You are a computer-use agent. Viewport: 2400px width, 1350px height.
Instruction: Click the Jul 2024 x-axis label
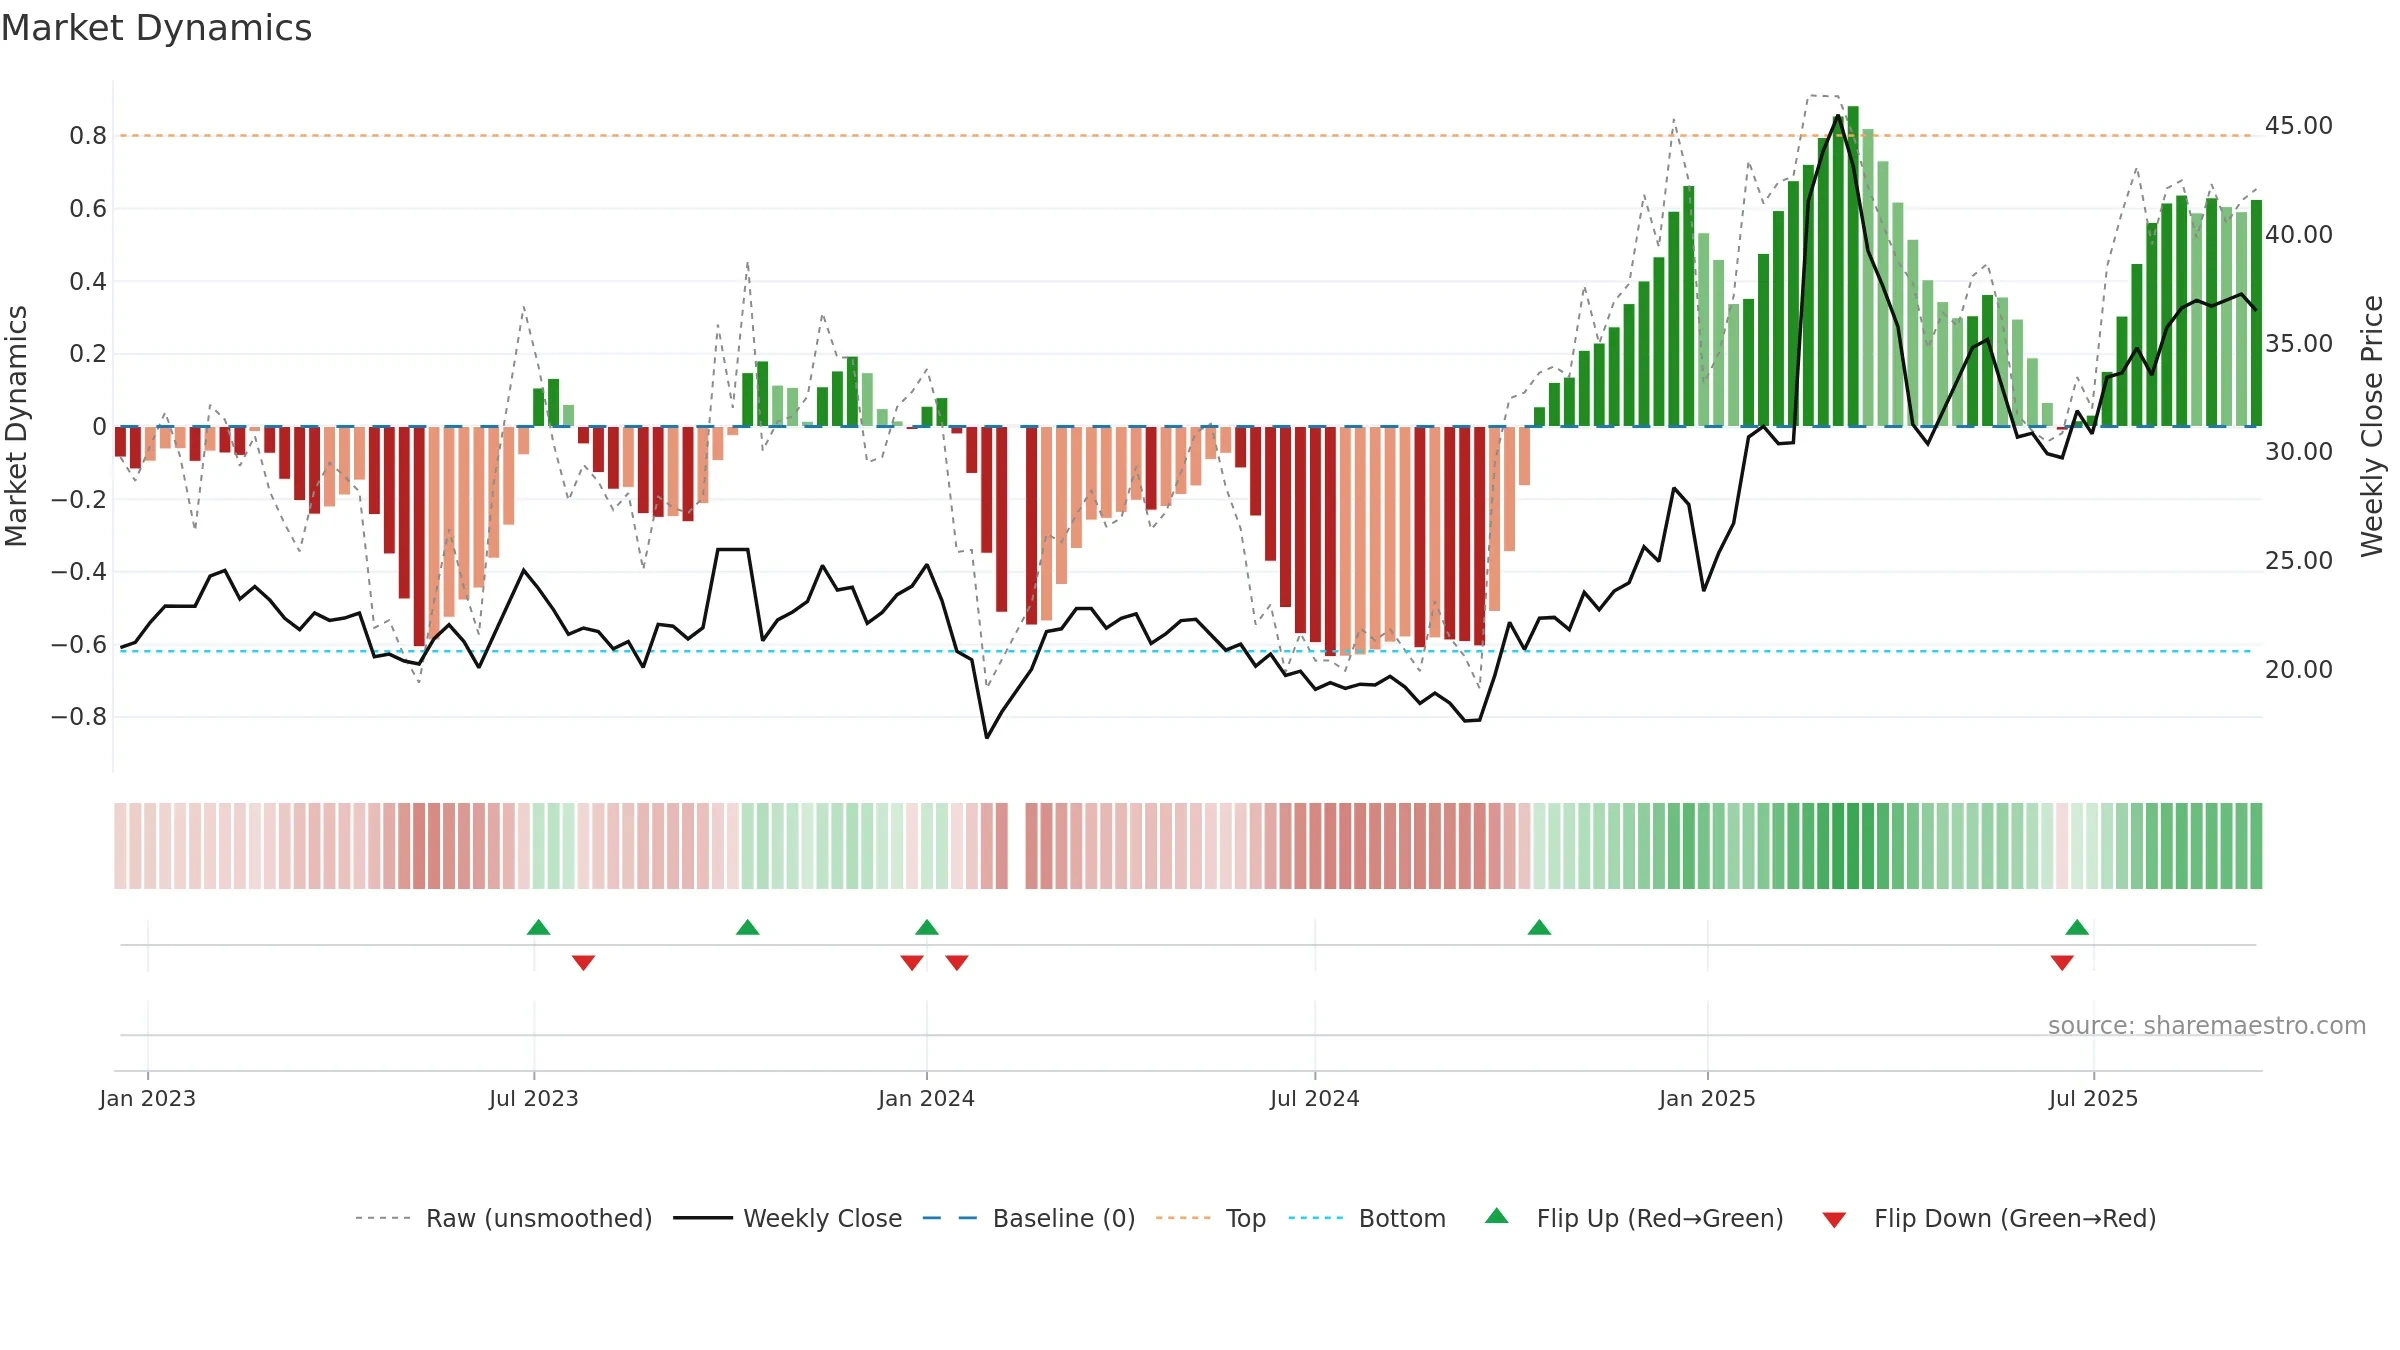[1315, 1098]
